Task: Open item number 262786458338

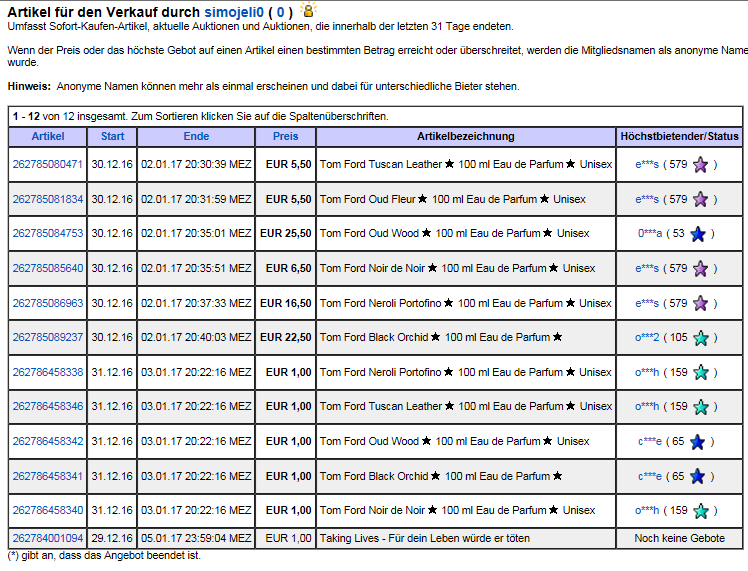Action: tap(48, 373)
